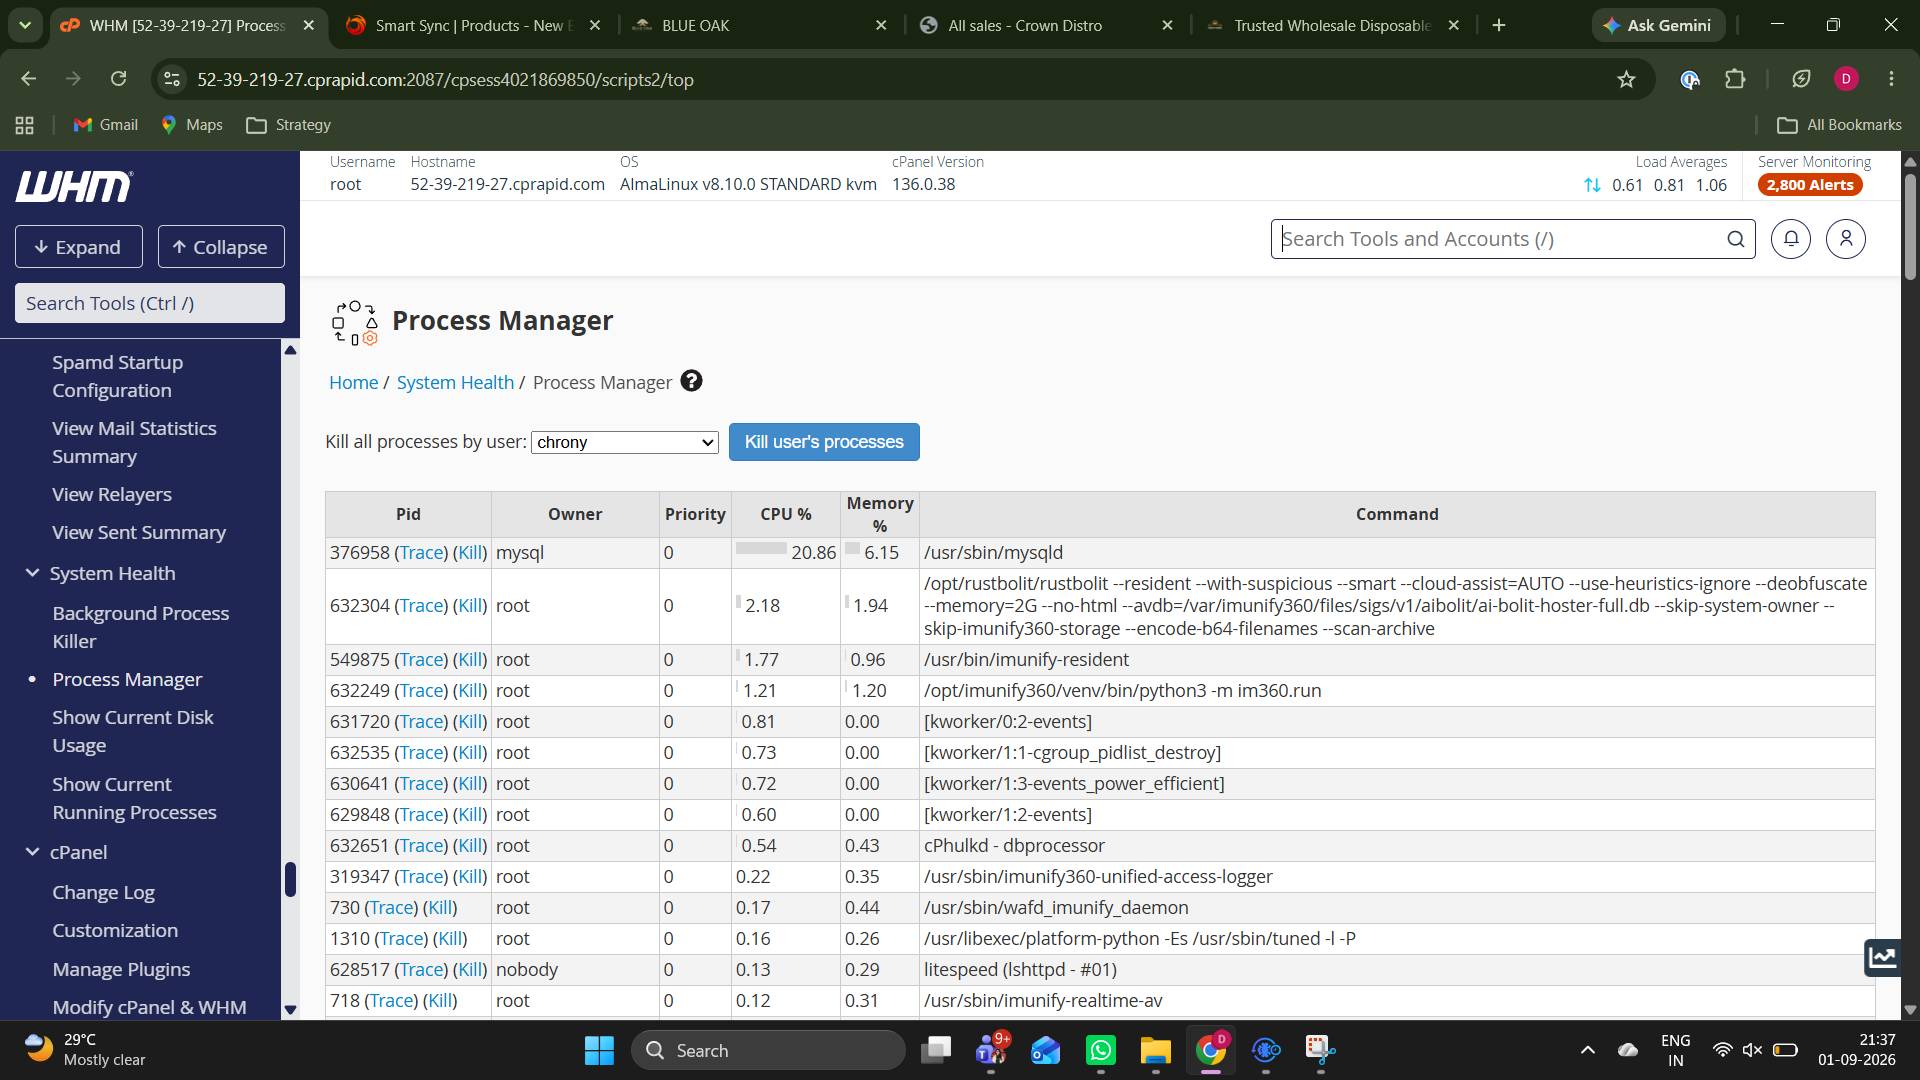Open the notifications bell icon
The image size is (1920, 1080).
[x=1791, y=239]
